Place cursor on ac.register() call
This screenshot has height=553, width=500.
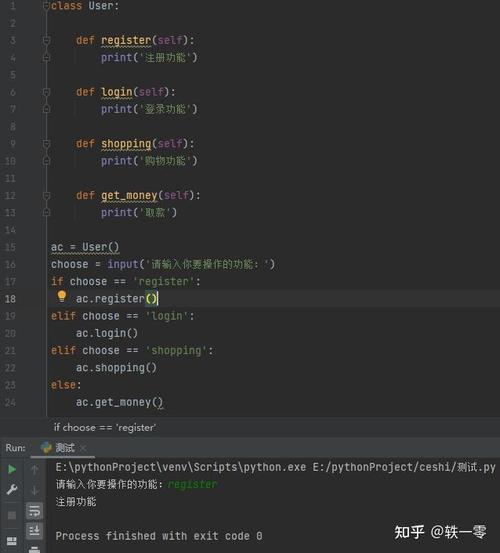pyautogui.click(x=117, y=299)
